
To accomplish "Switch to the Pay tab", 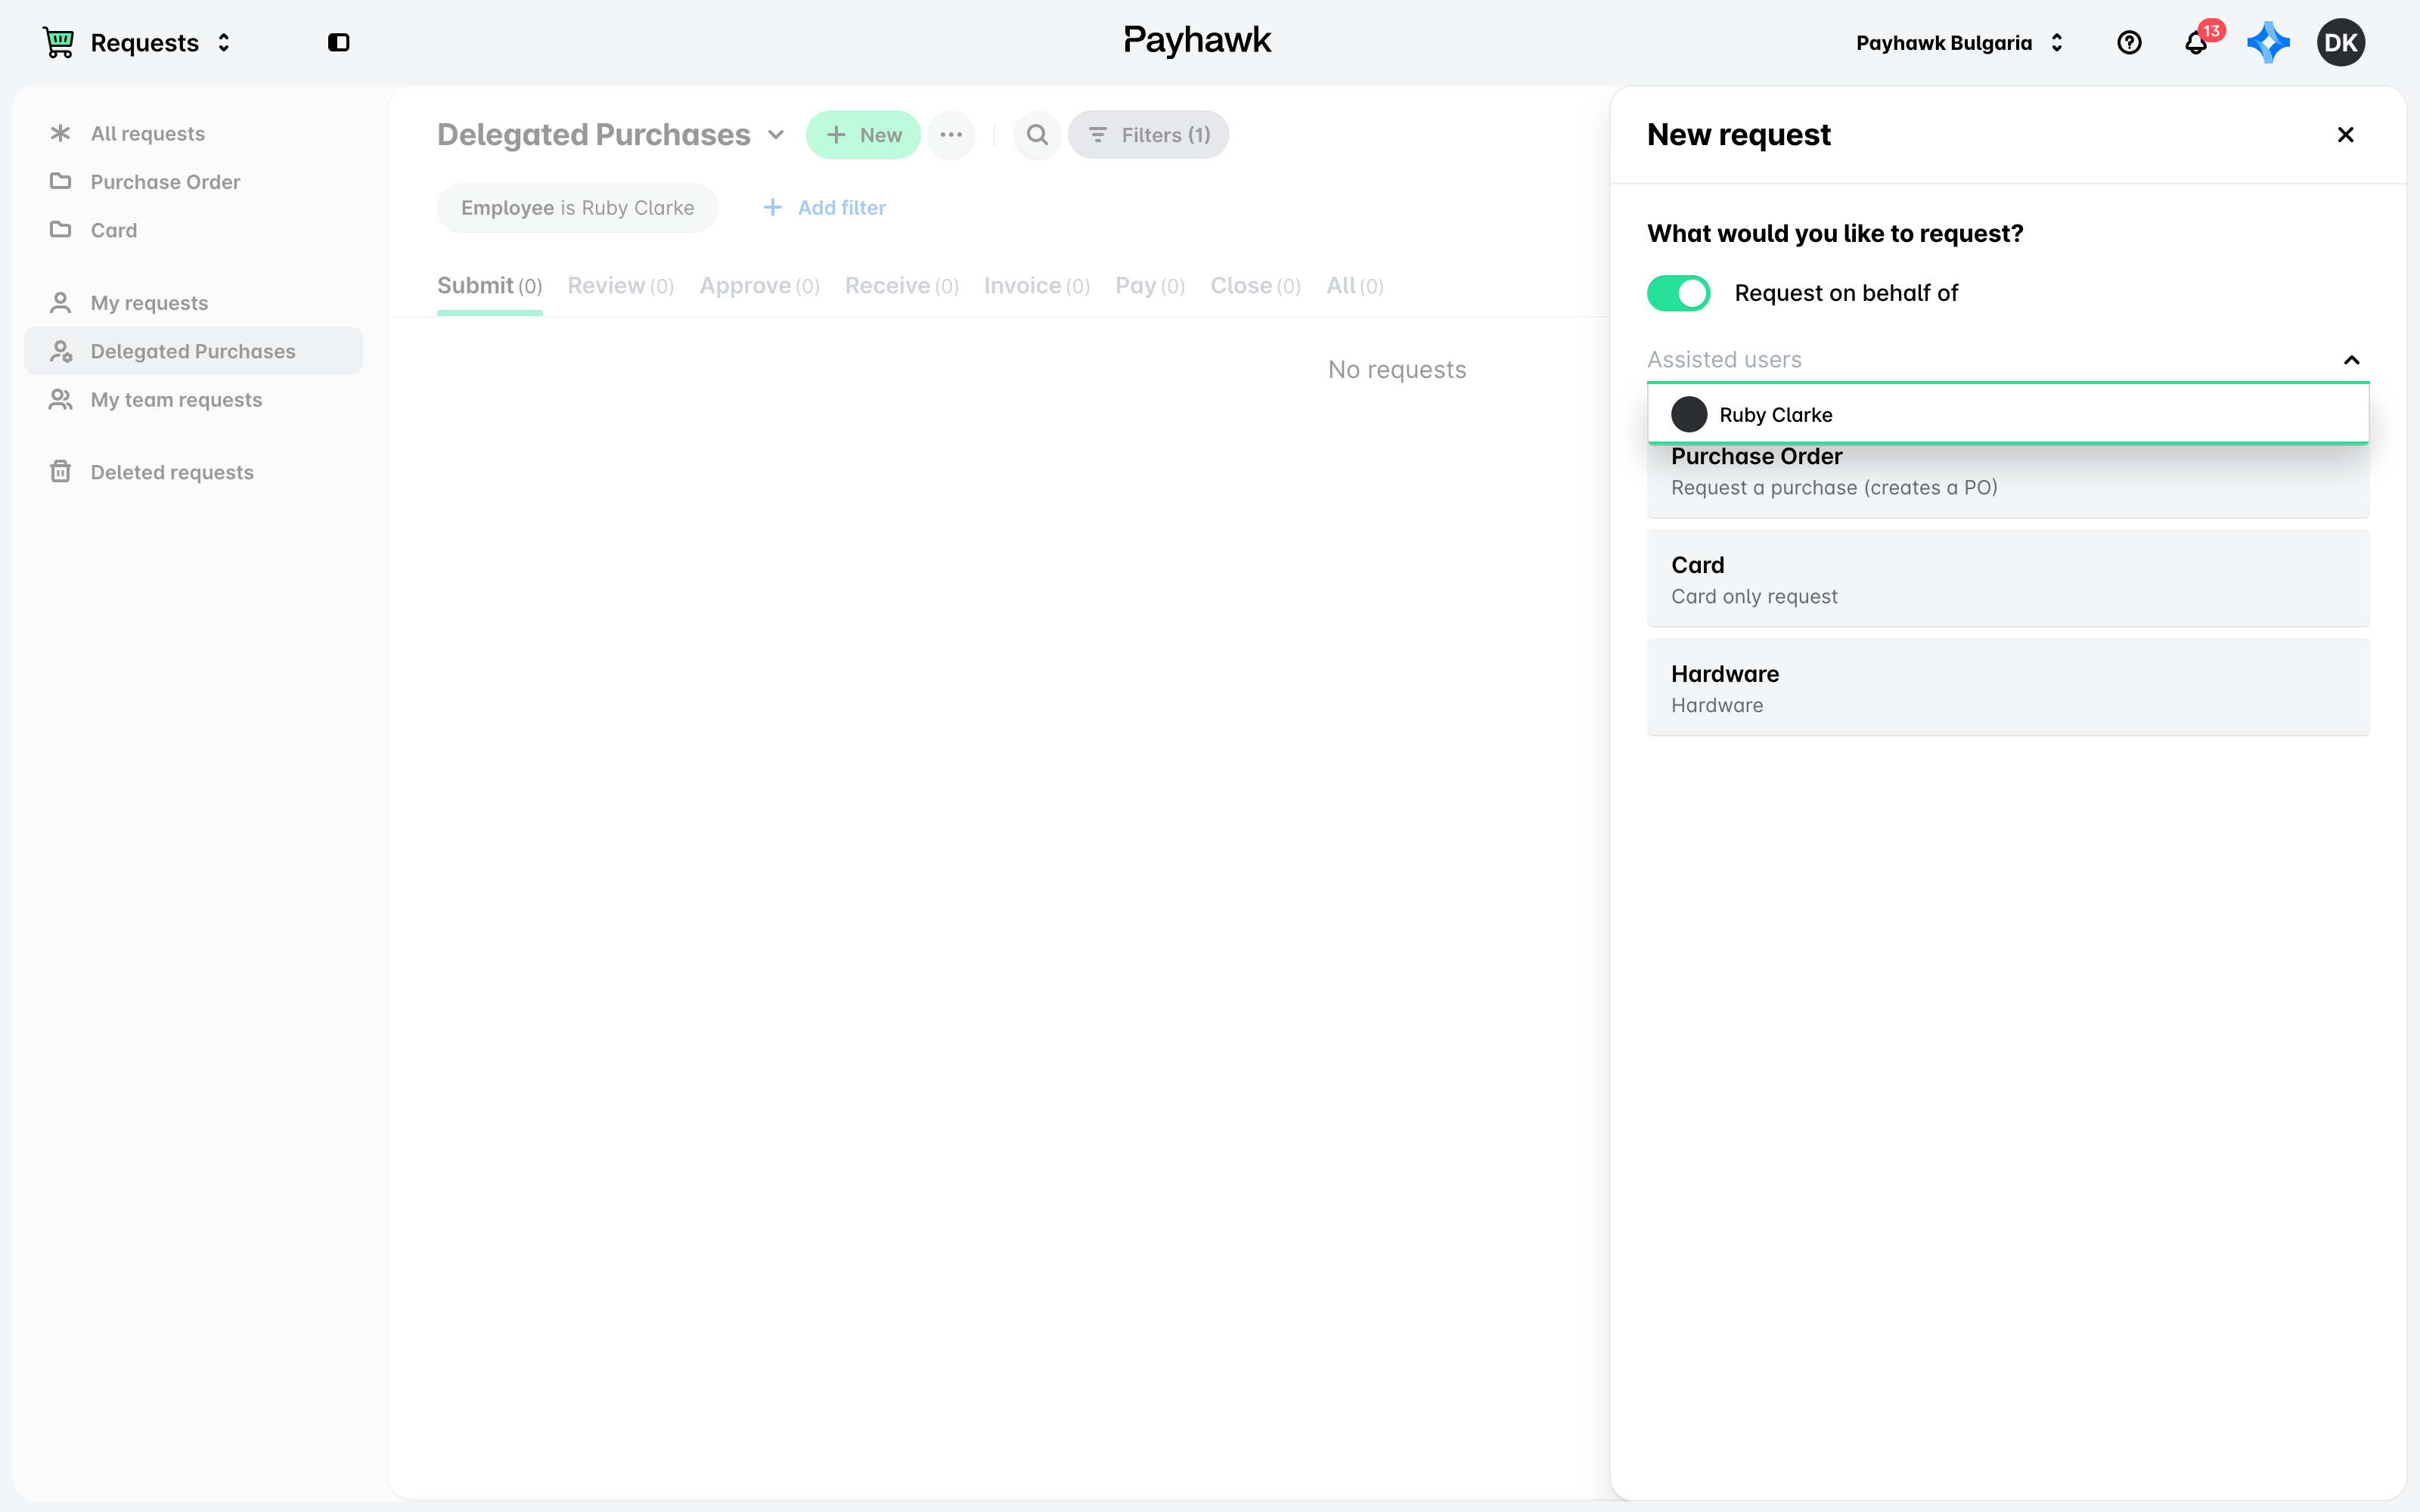I will 1150,286.
